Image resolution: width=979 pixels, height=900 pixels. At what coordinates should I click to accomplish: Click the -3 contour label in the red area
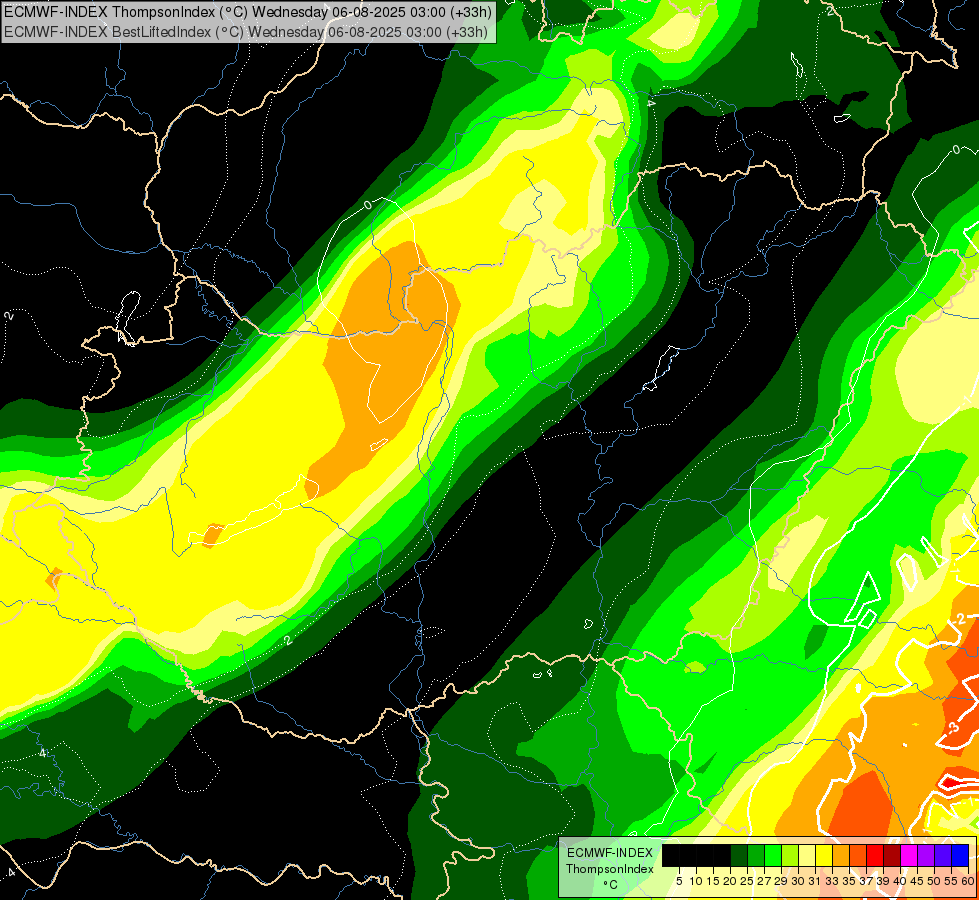952,728
